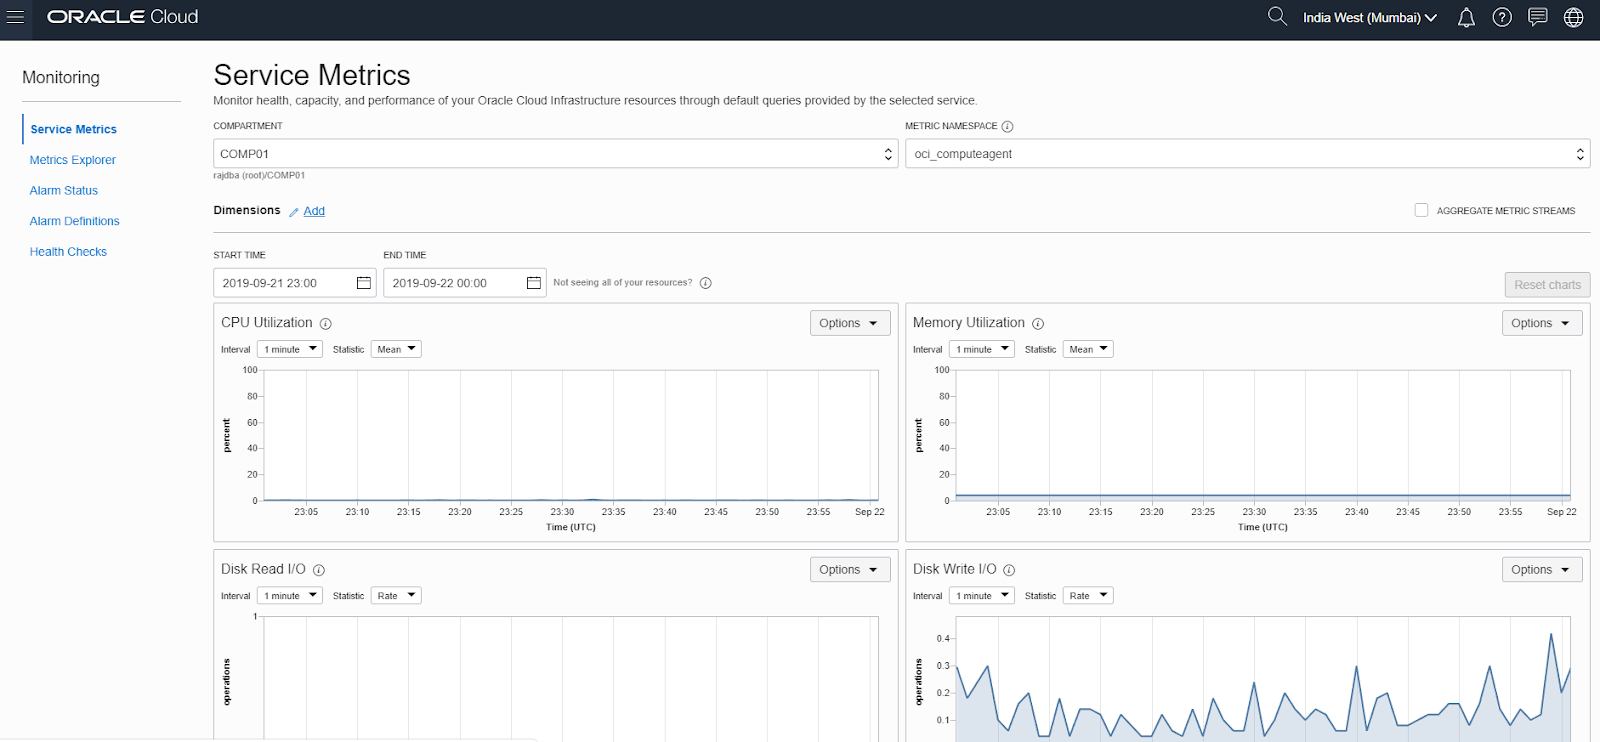Click info icon beside Disk Read I/O
Image resolution: width=1600 pixels, height=742 pixels.
coord(319,570)
